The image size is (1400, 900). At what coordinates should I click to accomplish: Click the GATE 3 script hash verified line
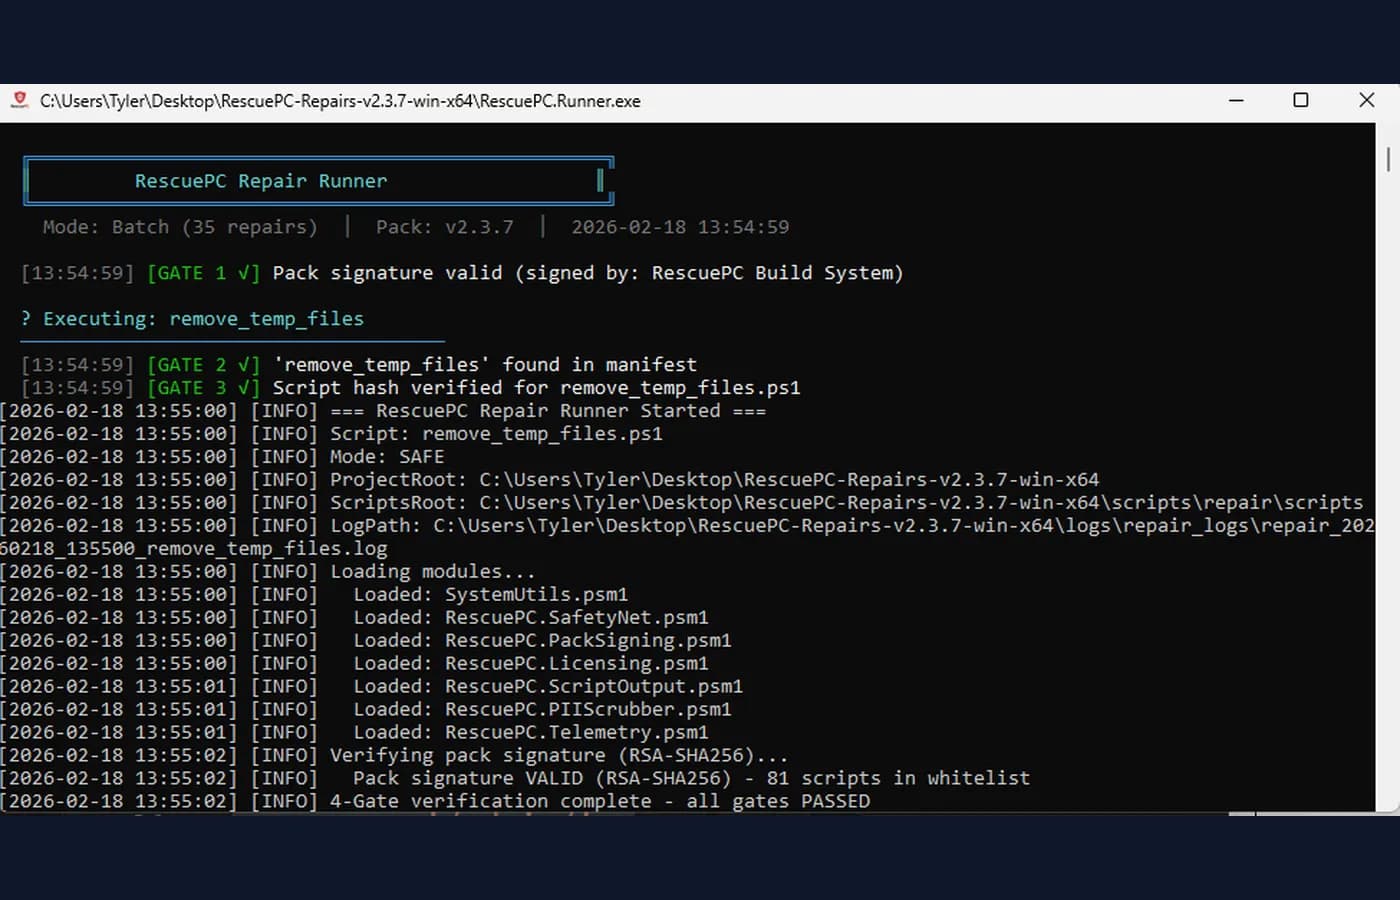tap(411, 388)
